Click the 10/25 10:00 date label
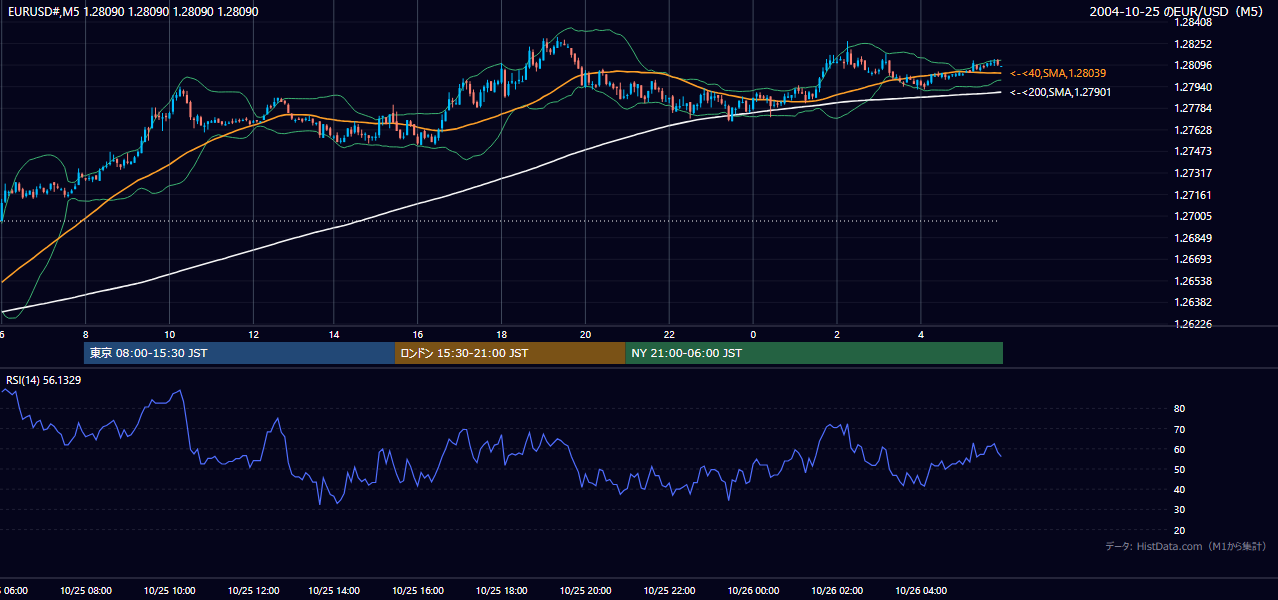1278x600 pixels. coord(169,590)
